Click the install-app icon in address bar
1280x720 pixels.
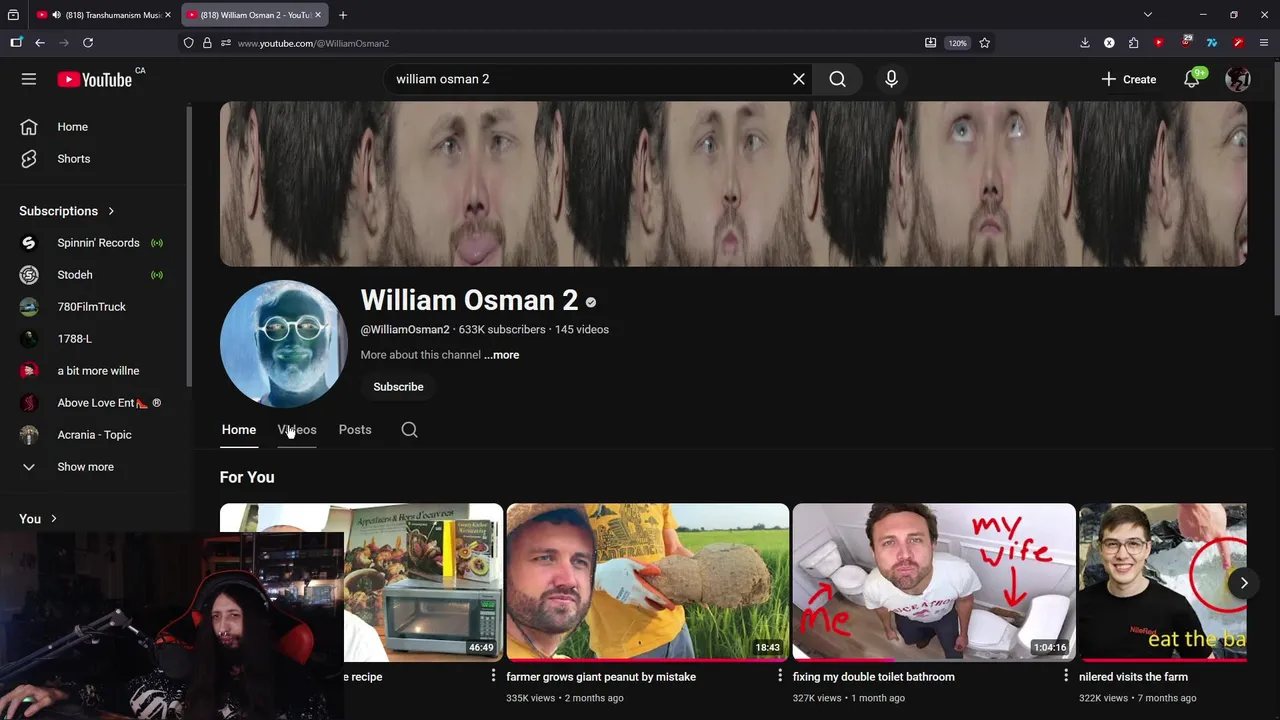[931, 43]
